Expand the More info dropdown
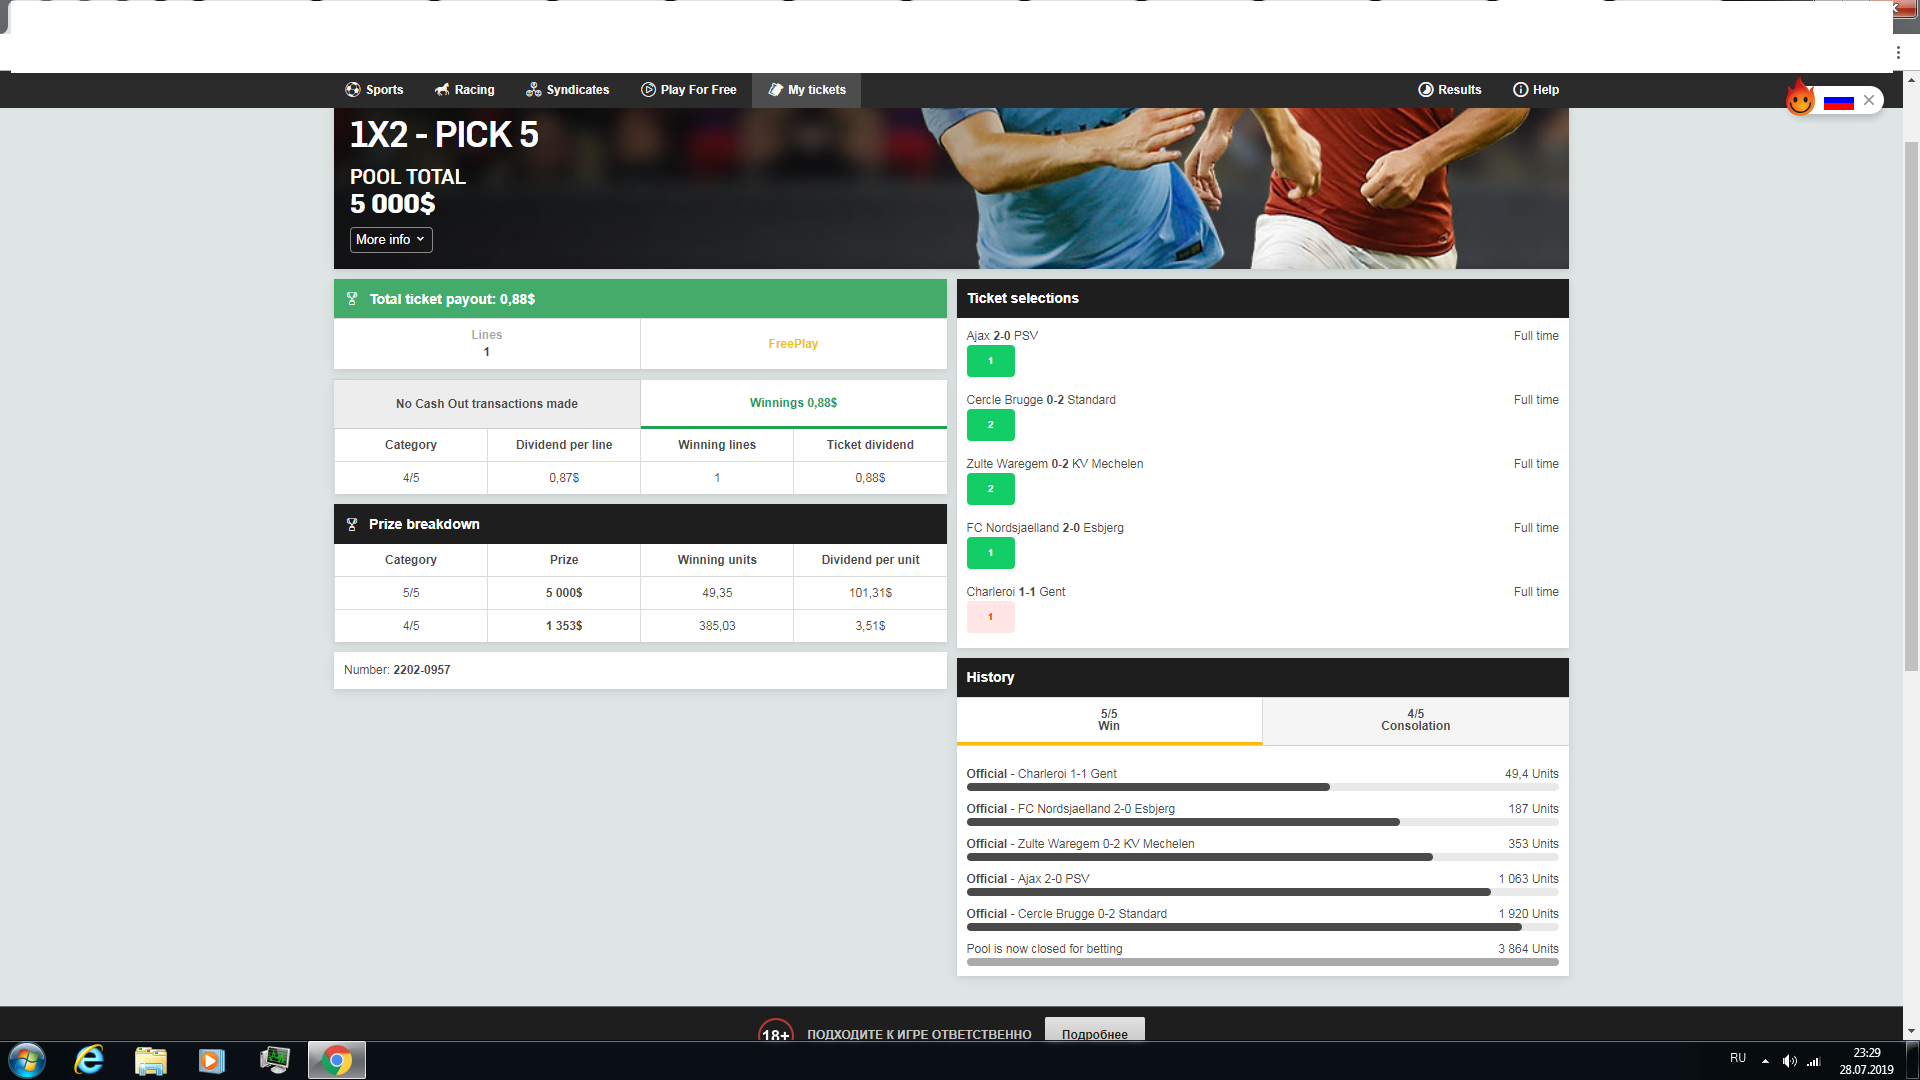The width and height of the screenshot is (1920, 1080). [x=391, y=240]
